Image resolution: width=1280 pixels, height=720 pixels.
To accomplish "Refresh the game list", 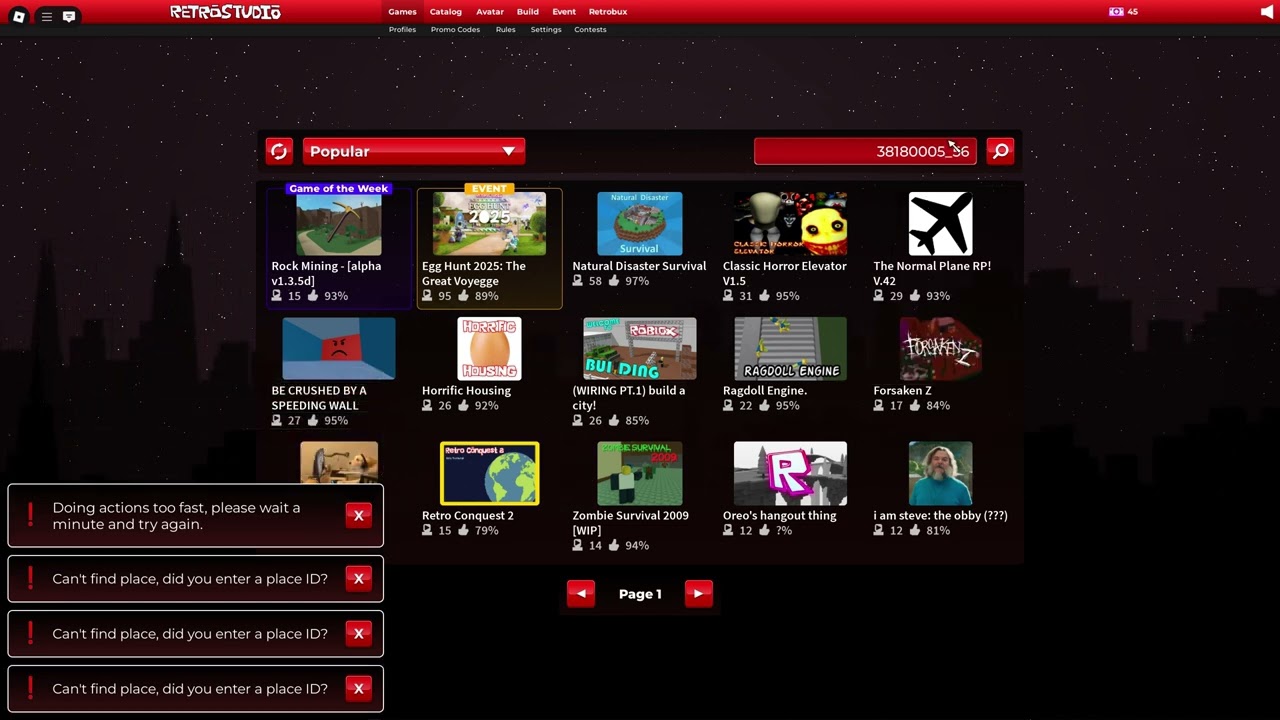I will pos(279,151).
